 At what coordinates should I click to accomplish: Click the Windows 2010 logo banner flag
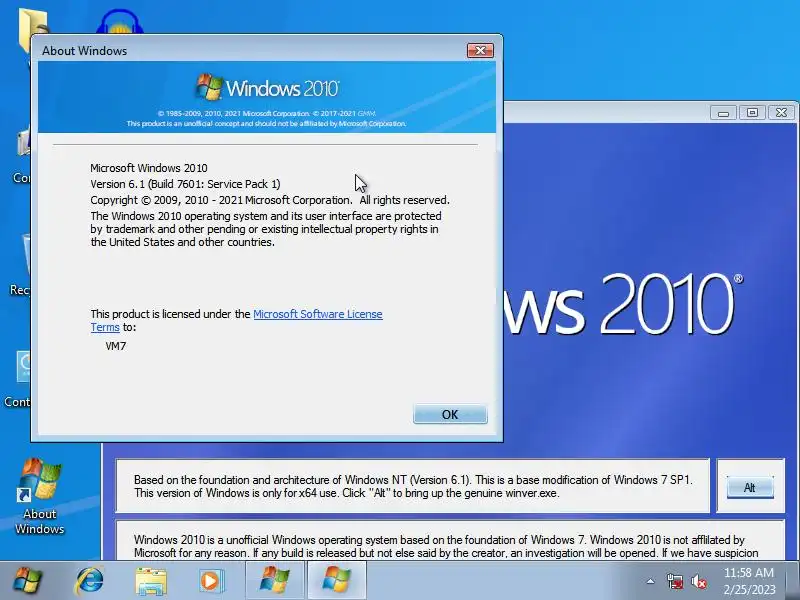tap(209, 87)
